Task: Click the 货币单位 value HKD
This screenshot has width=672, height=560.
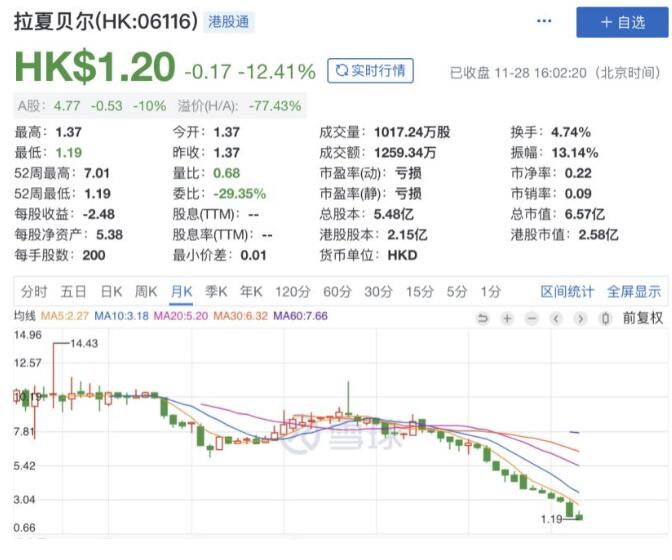Action: 402,255
